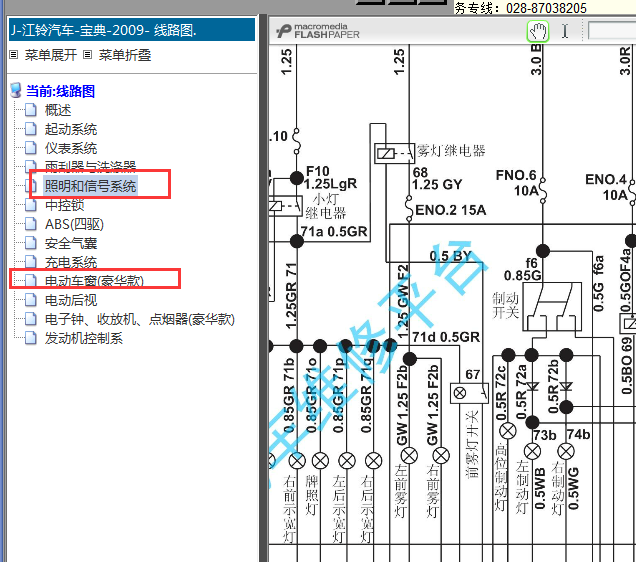Click the page icon next to 发动机控制系
Viewport: 636px width, 562px height.
coord(31,338)
